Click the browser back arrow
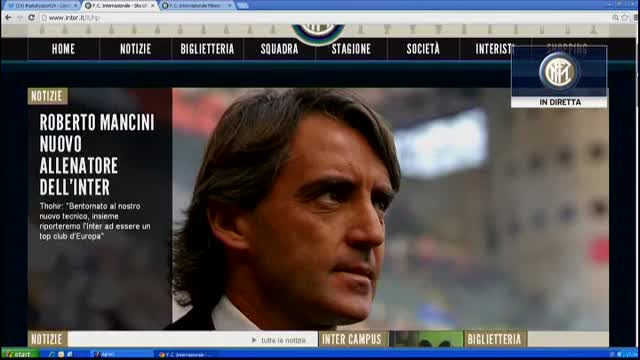The image size is (640, 360). [8, 18]
